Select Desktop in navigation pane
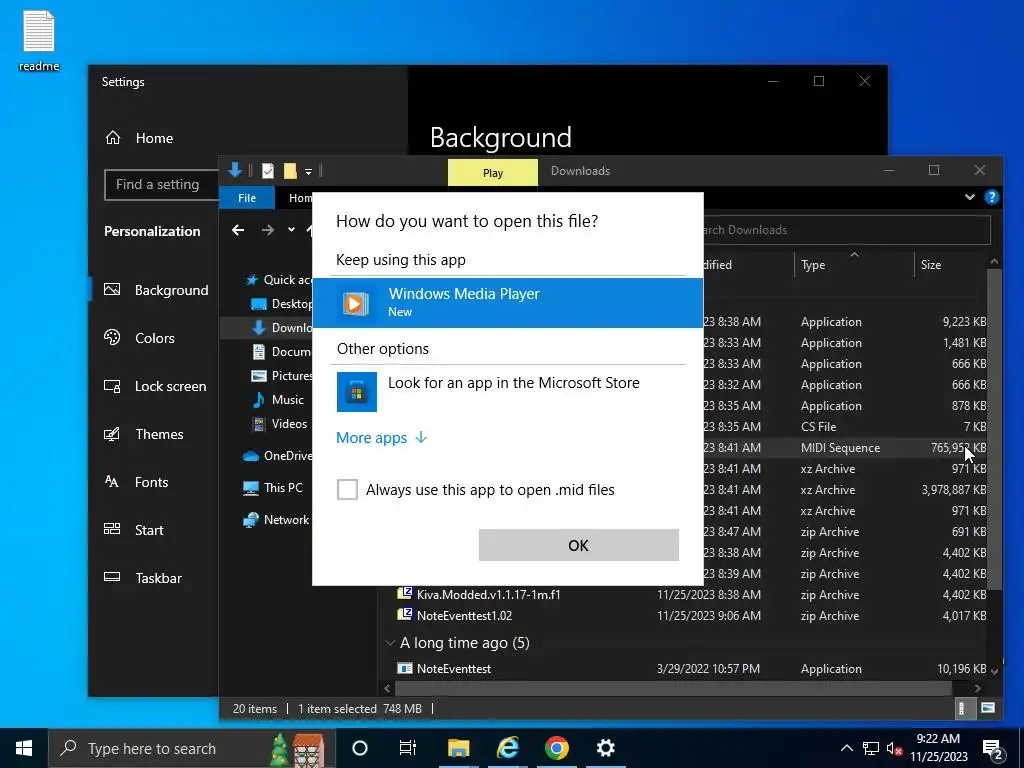 [281, 304]
